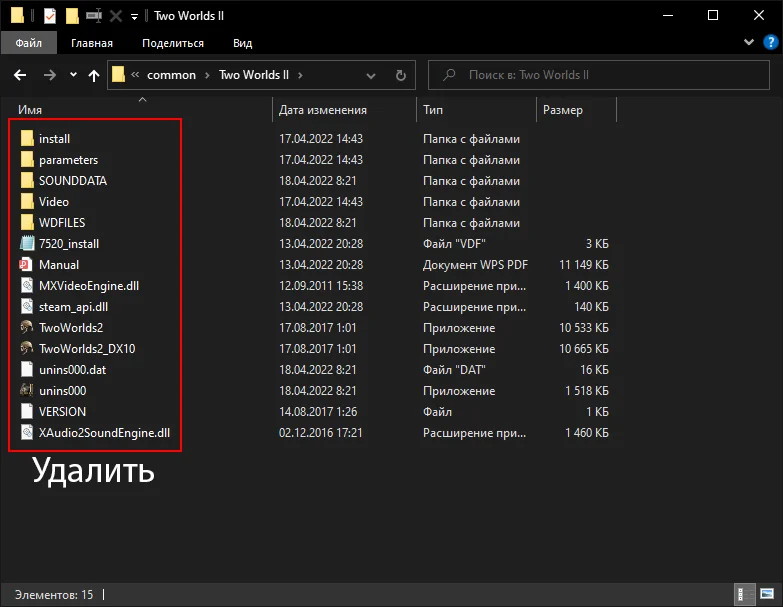Click the Two Worlds II breadcrumb
783x607 pixels.
[x=254, y=75]
